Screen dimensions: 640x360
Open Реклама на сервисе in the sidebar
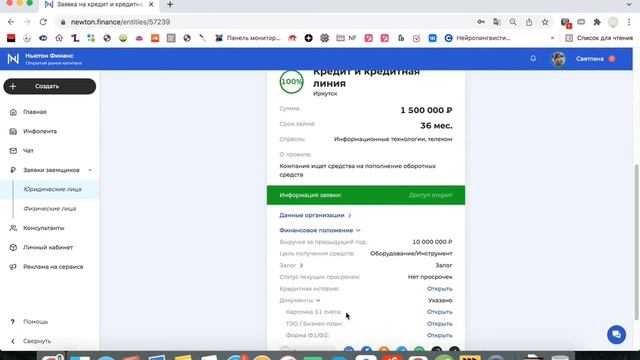pyautogui.click(x=53, y=267)
